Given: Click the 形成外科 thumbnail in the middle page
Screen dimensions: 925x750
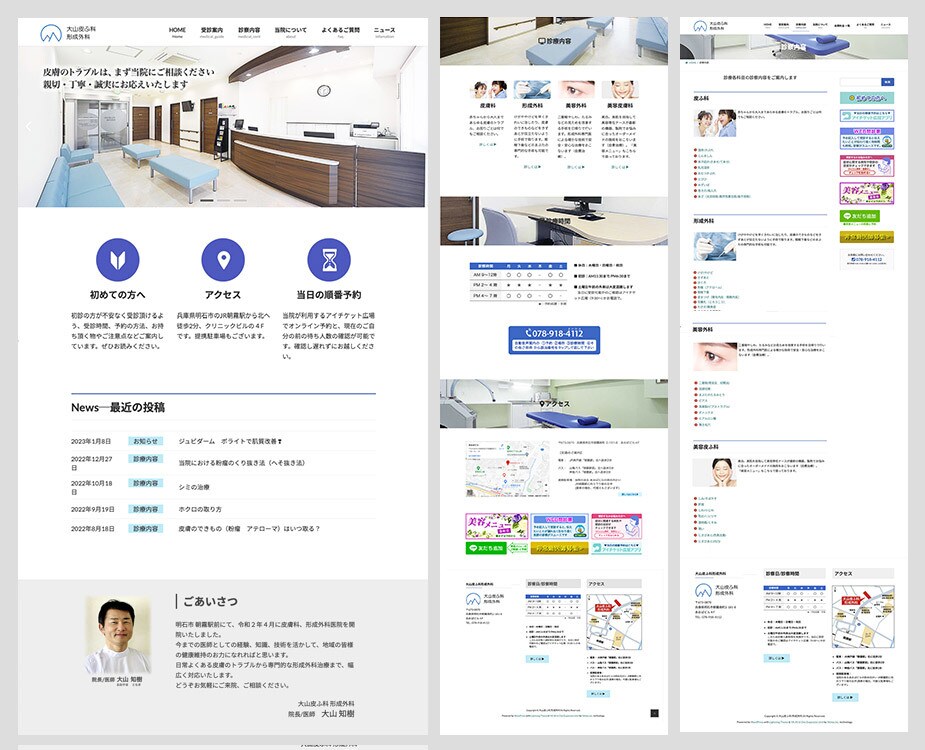Looking at the screenshot, I should (532, 90).
